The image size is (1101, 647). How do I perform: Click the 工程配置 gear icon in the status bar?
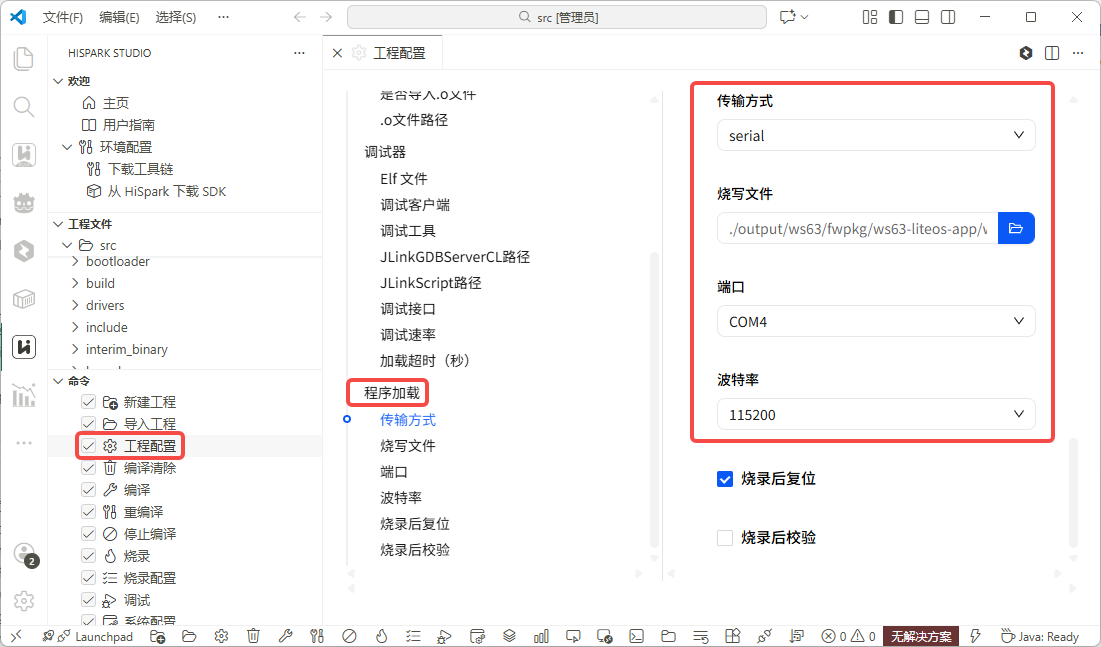[221, 636]
